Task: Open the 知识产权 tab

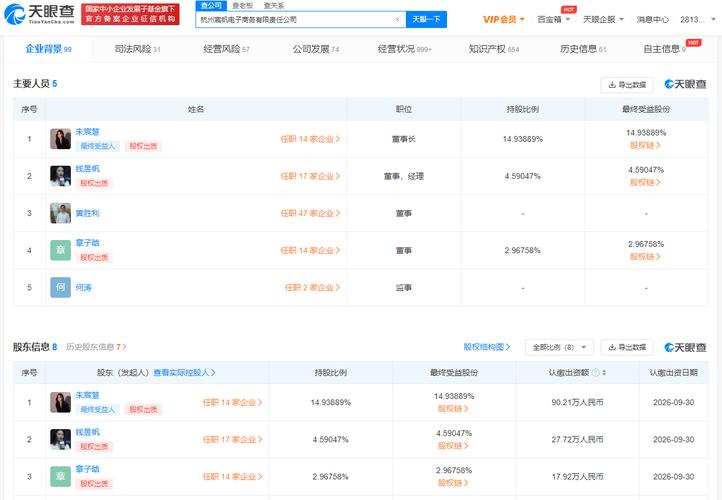Action: click(x=493, y=48)
